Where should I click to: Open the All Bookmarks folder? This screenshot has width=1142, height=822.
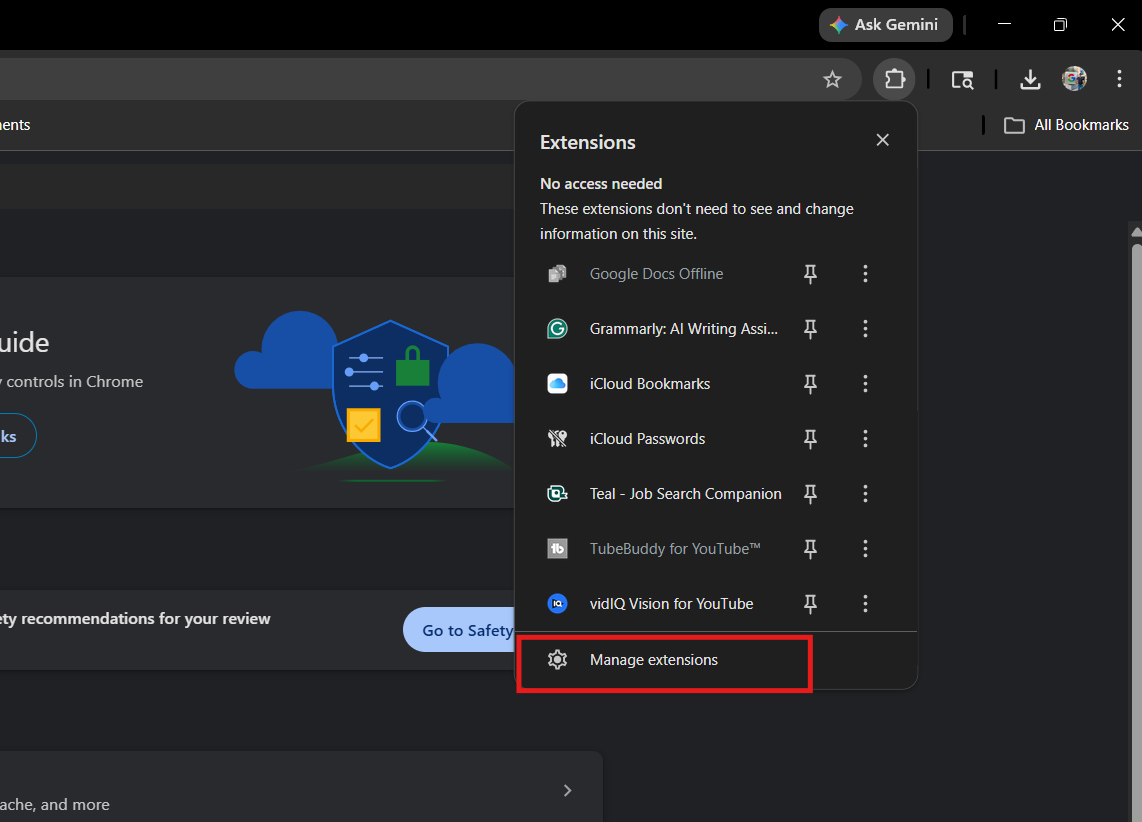1066,125
